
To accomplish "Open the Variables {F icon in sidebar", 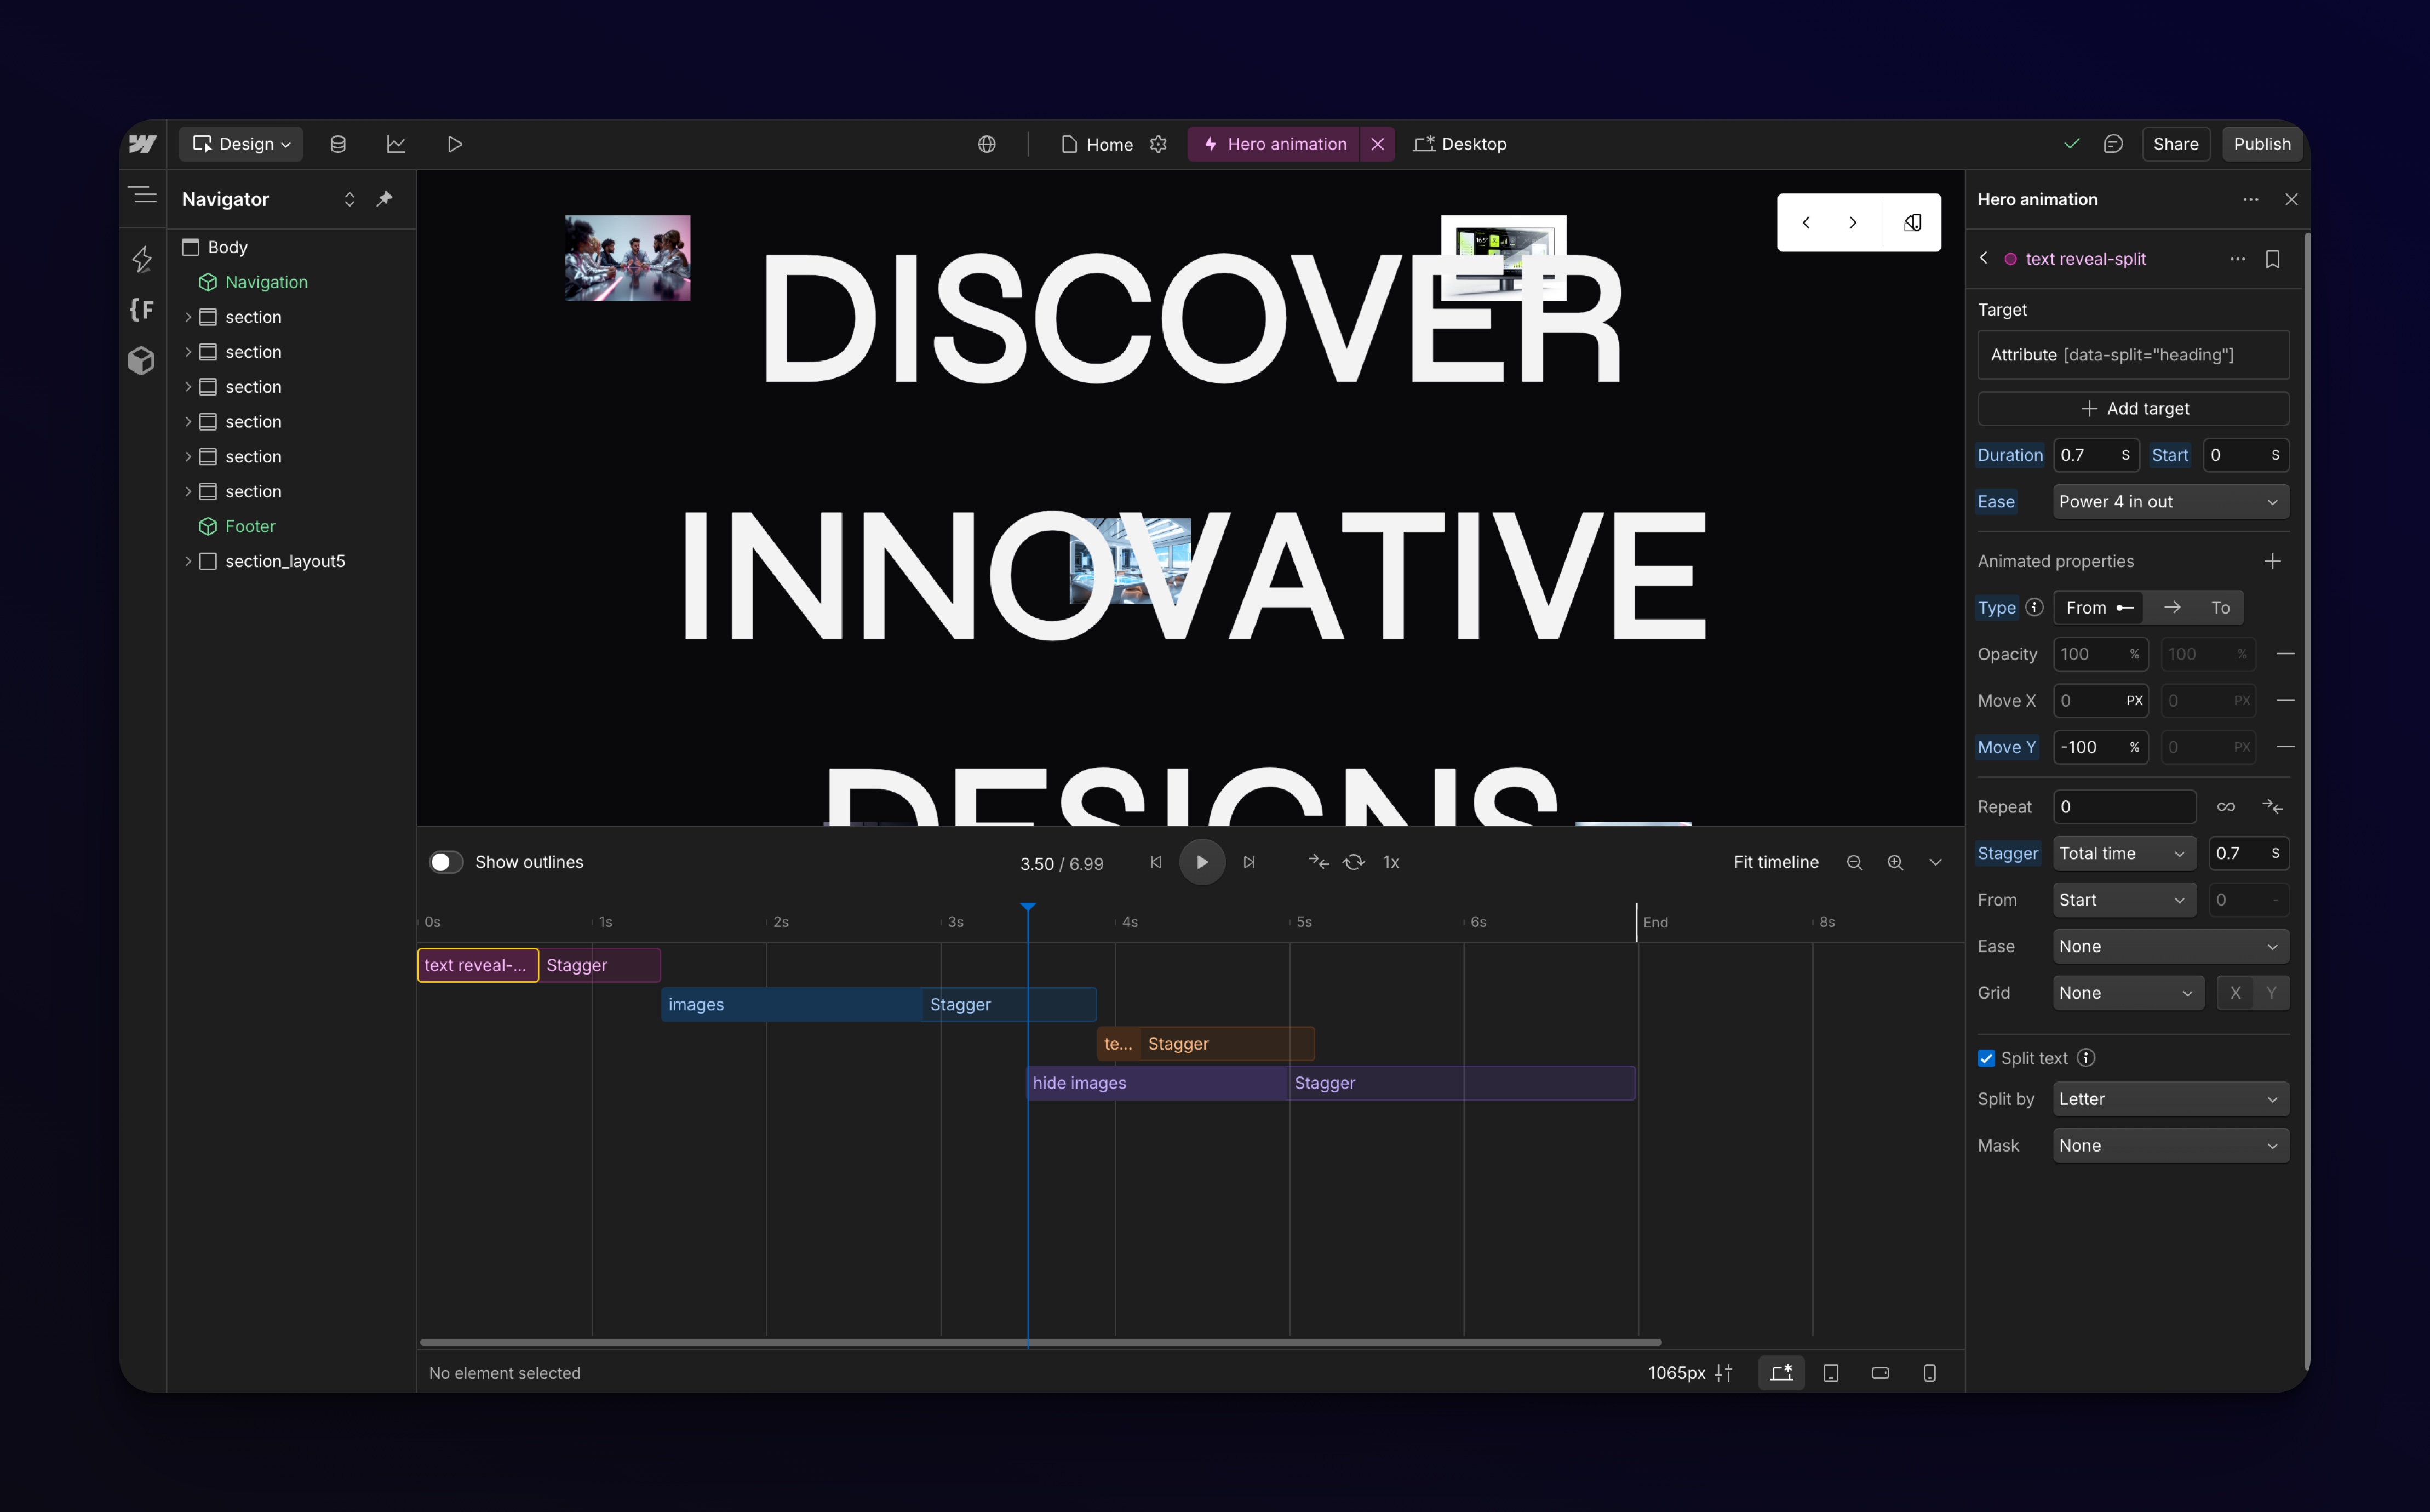I will pos(142,310).
